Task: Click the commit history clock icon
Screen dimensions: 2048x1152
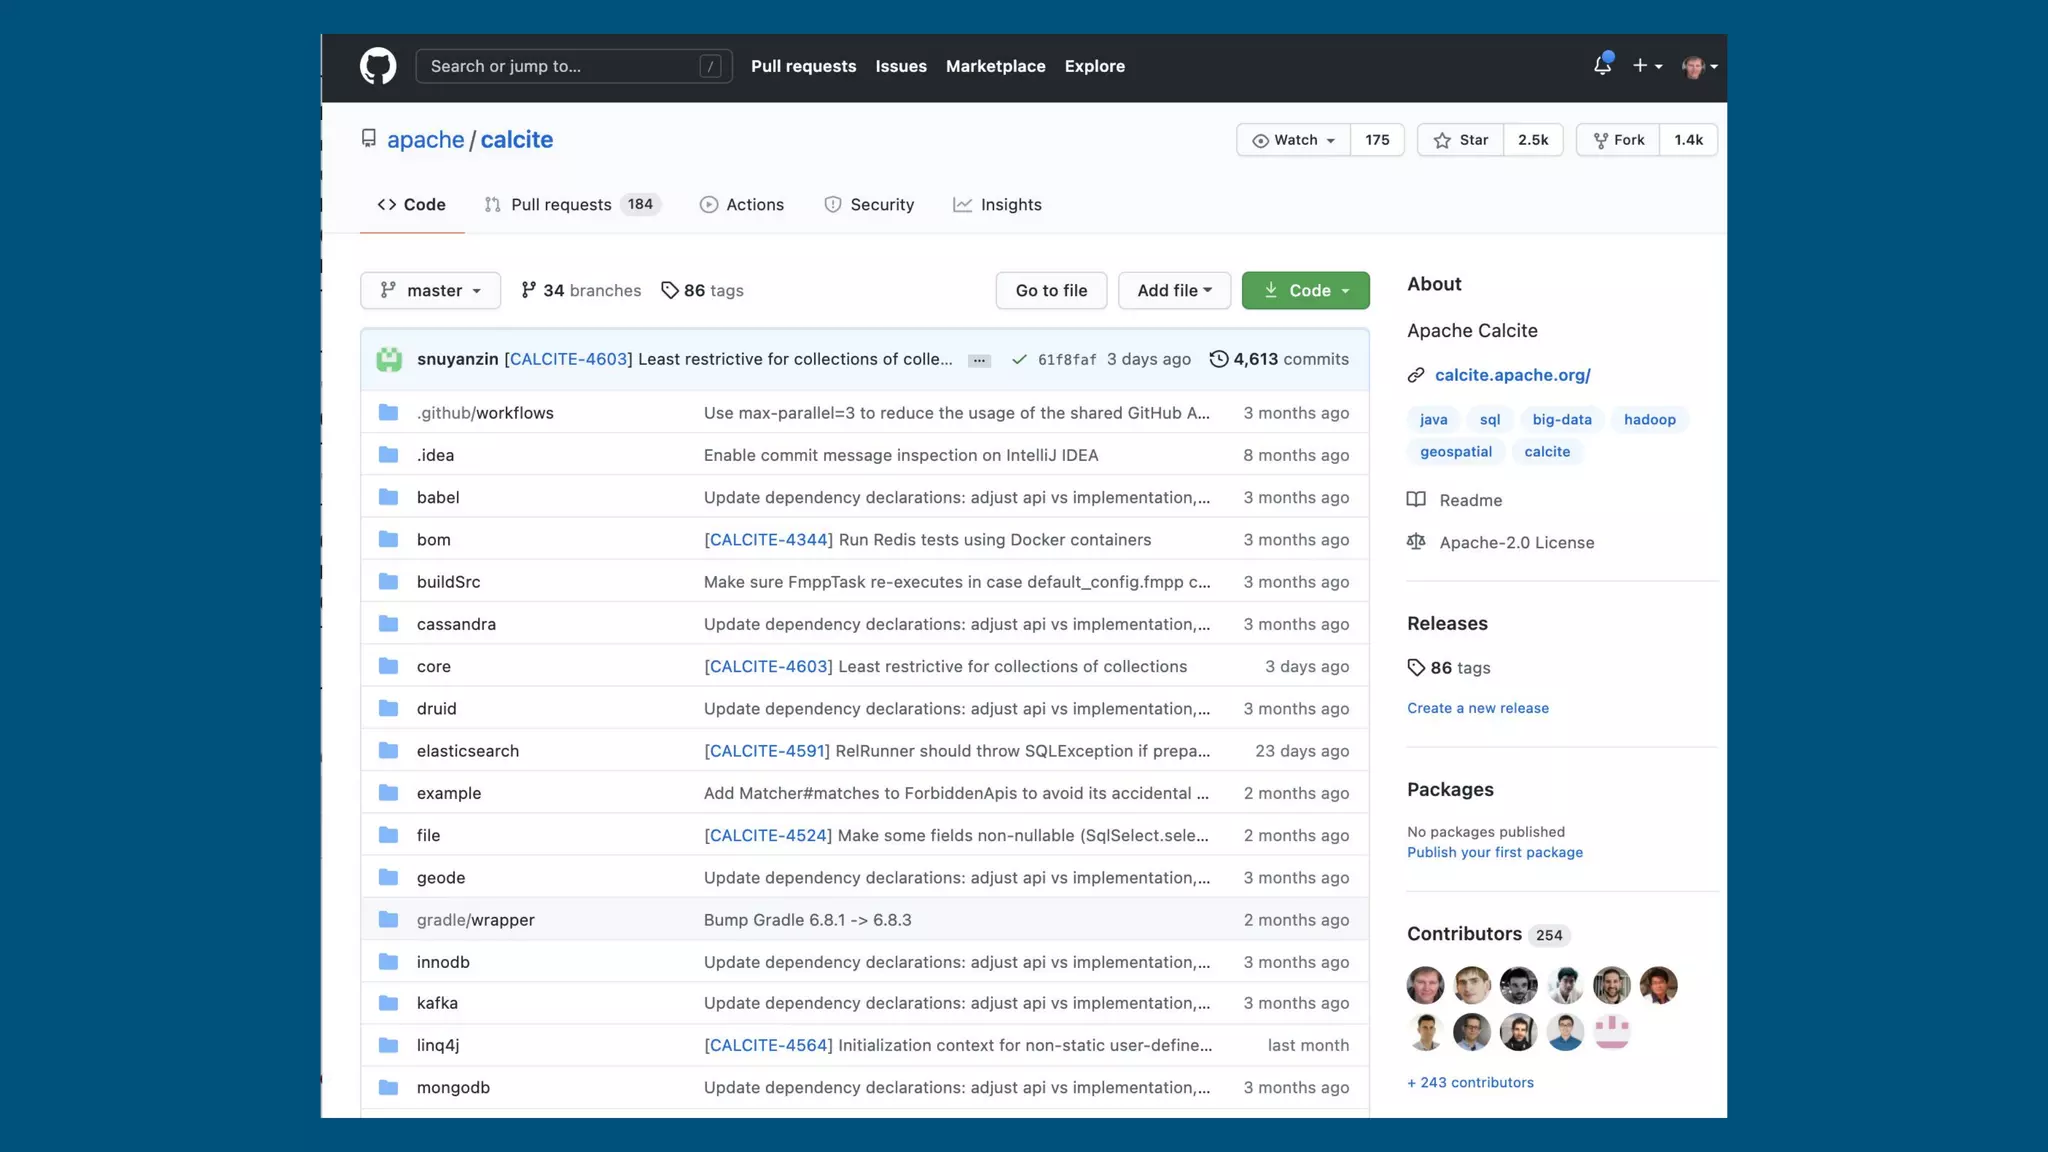Action: click(1218, 359)
